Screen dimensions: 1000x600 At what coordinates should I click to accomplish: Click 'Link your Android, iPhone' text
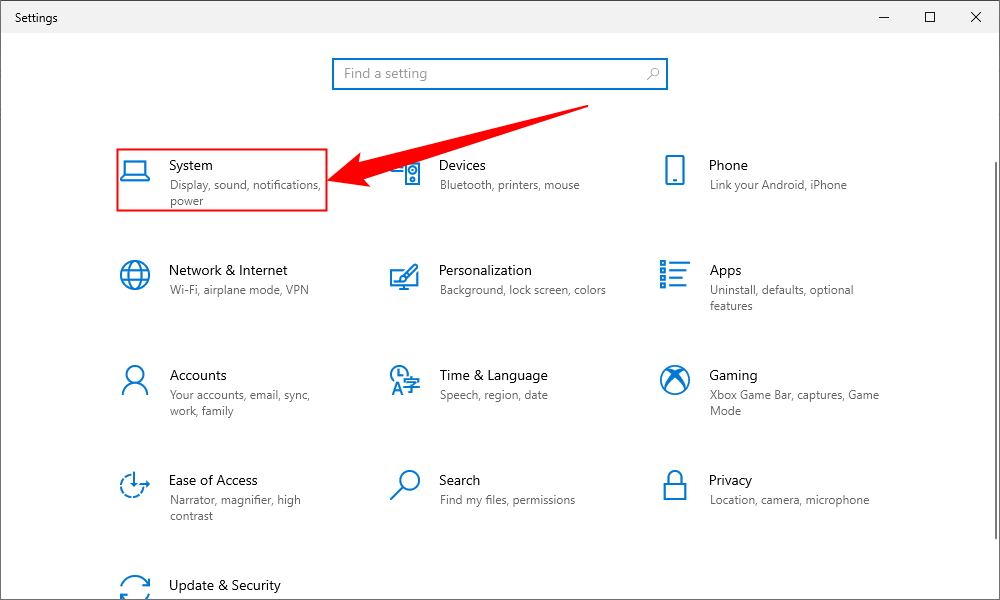pyautogui.click(x=778, y=185)
